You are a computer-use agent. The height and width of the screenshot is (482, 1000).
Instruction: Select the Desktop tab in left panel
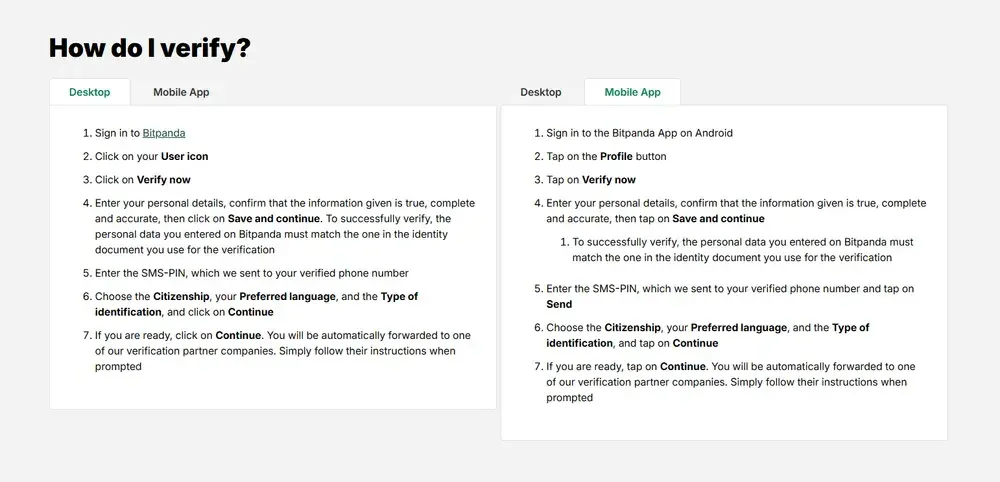tap(90, 92)
